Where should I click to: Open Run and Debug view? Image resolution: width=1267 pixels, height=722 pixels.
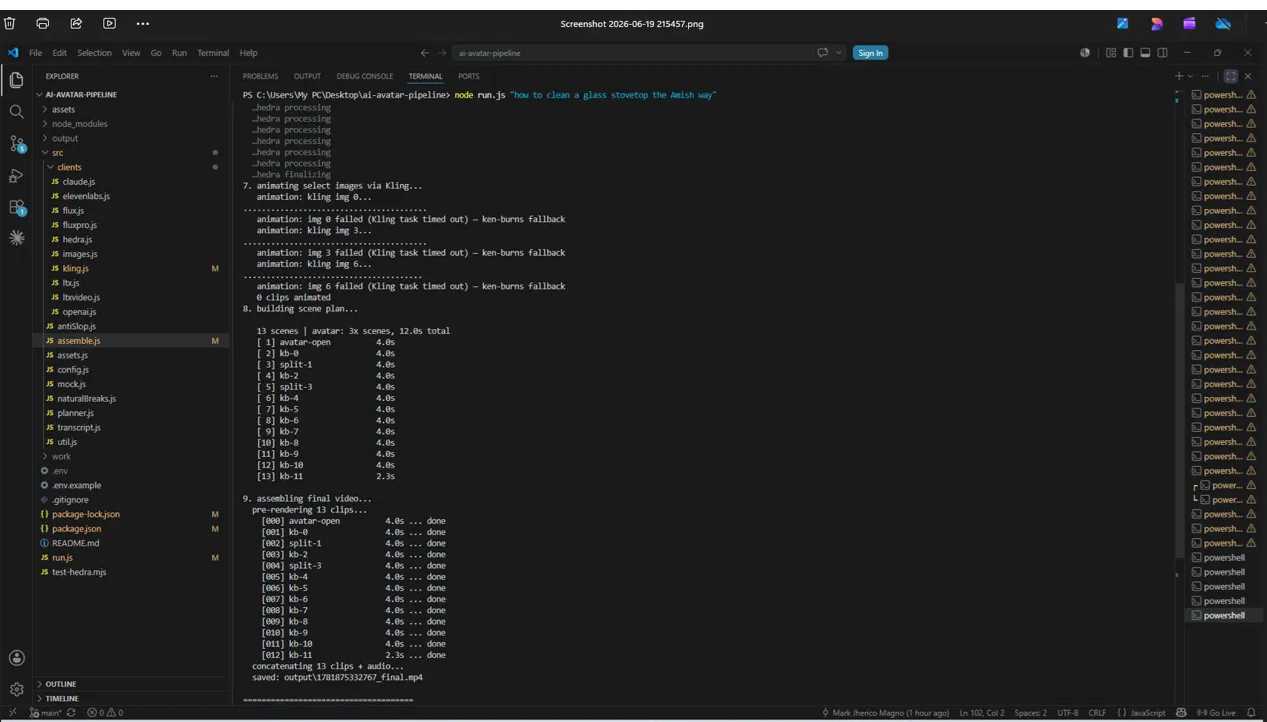click(x=16, y=176)
